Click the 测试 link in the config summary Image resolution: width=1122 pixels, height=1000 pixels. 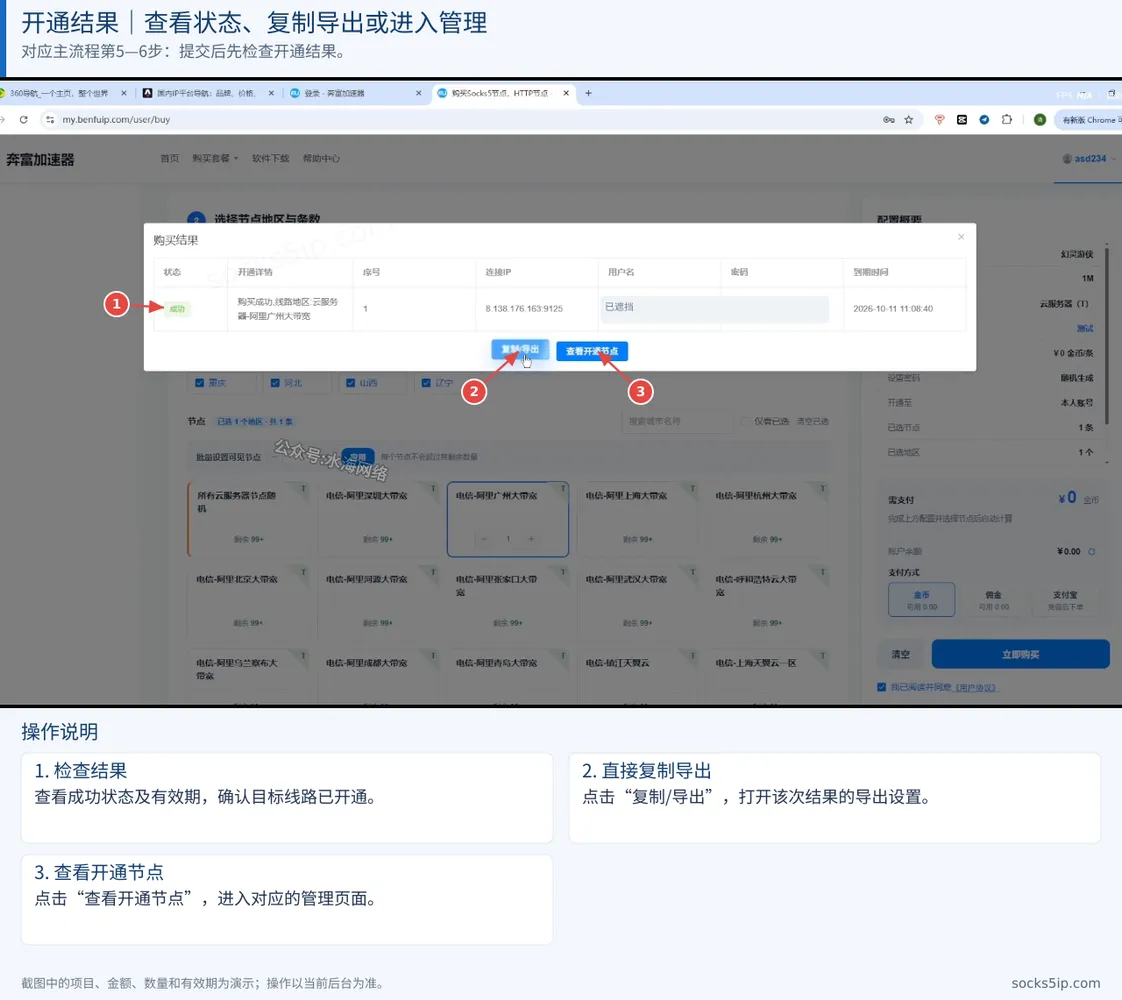pyautogui.click(x=1085, y=328)
